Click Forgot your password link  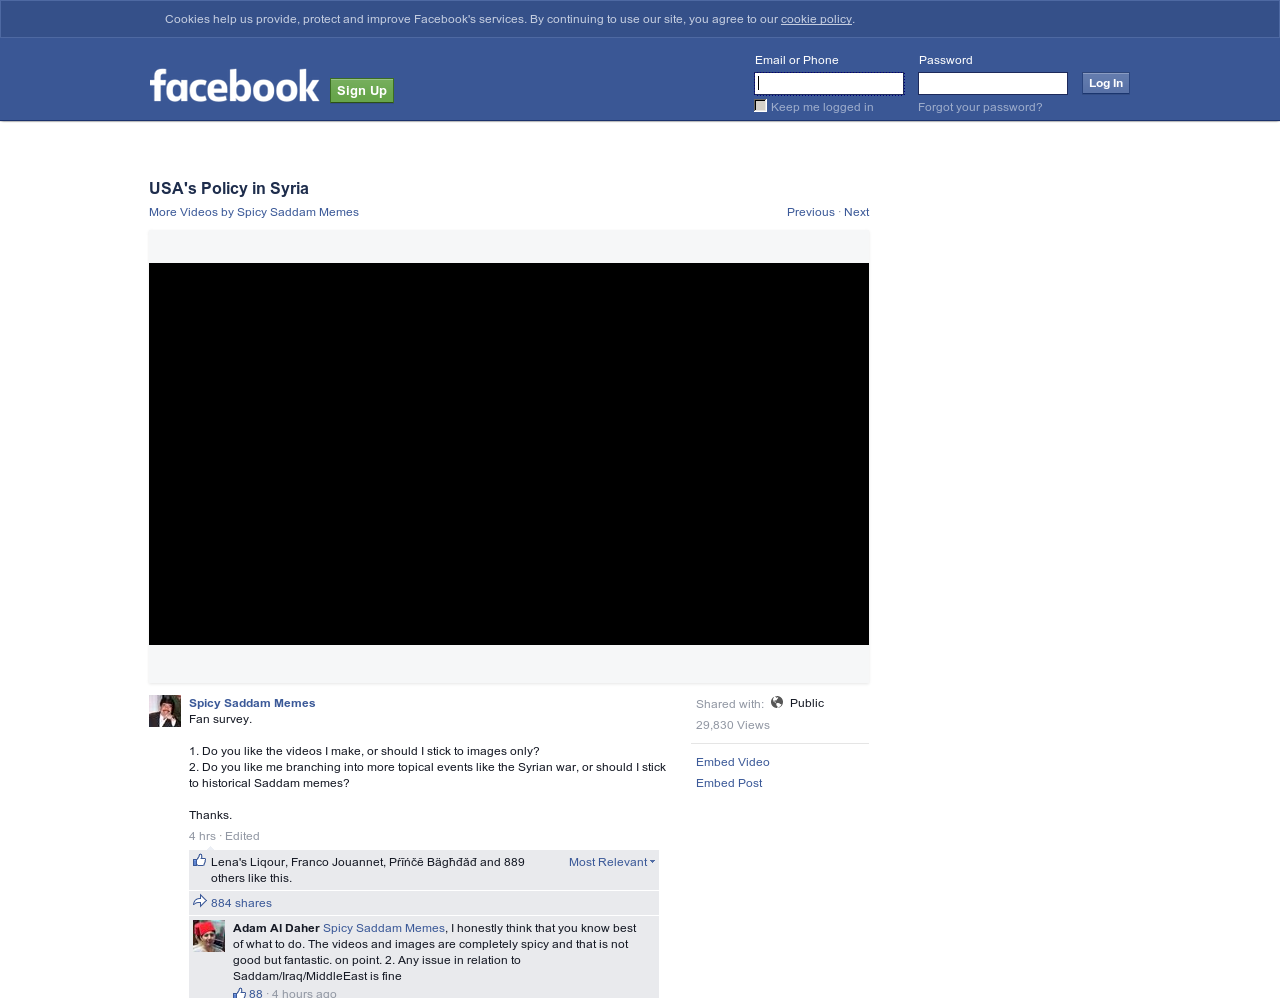pos(980,107)
